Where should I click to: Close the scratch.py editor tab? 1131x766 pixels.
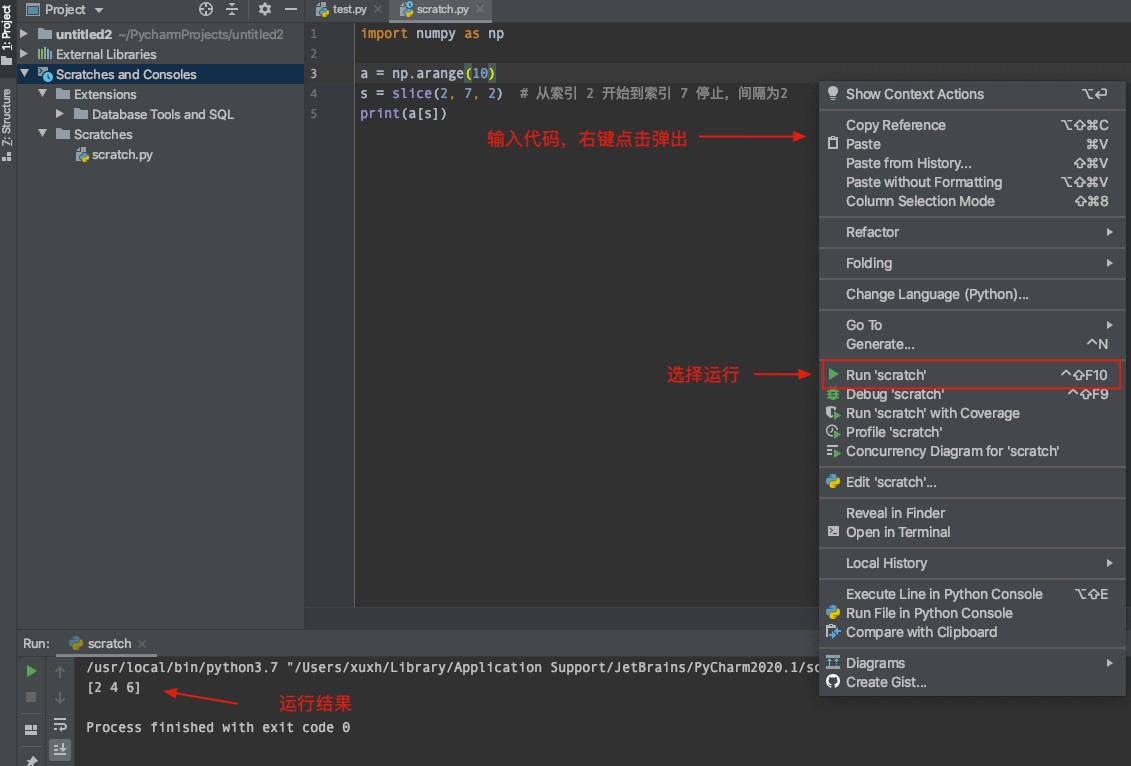480,9
